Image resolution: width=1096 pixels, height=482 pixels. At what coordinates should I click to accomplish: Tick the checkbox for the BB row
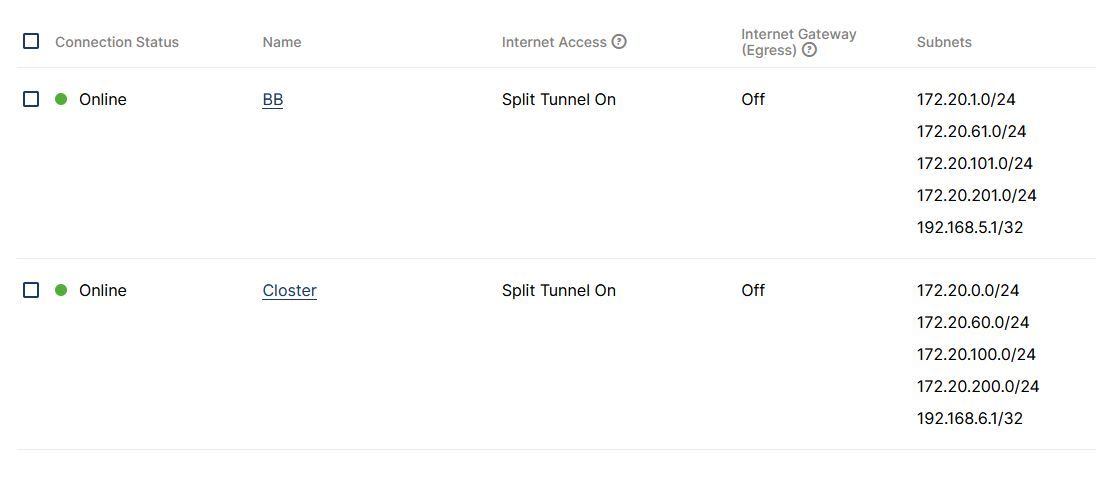[x=31, y=99]
